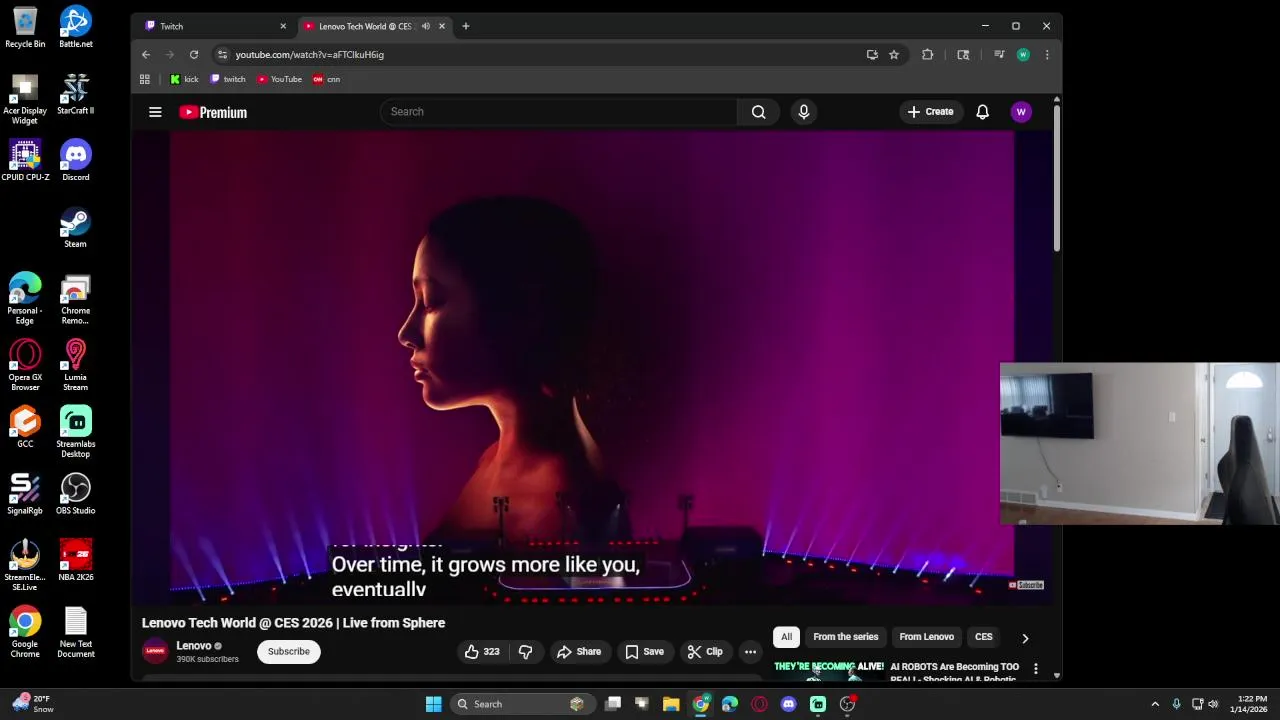
Task: Open Chrome media controls icon
Action: click(x=999, y=55)
